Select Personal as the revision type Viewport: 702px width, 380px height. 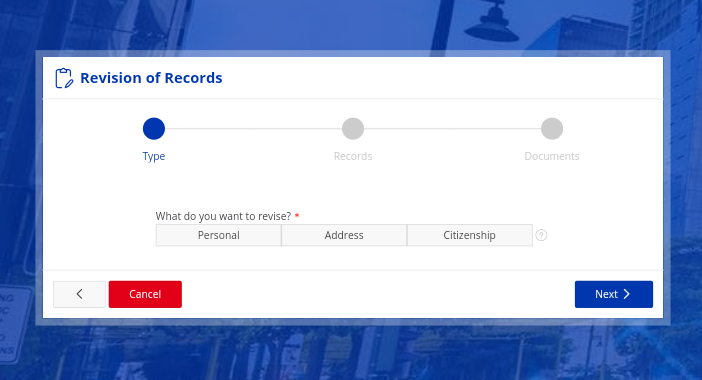[x=218, y=235]
